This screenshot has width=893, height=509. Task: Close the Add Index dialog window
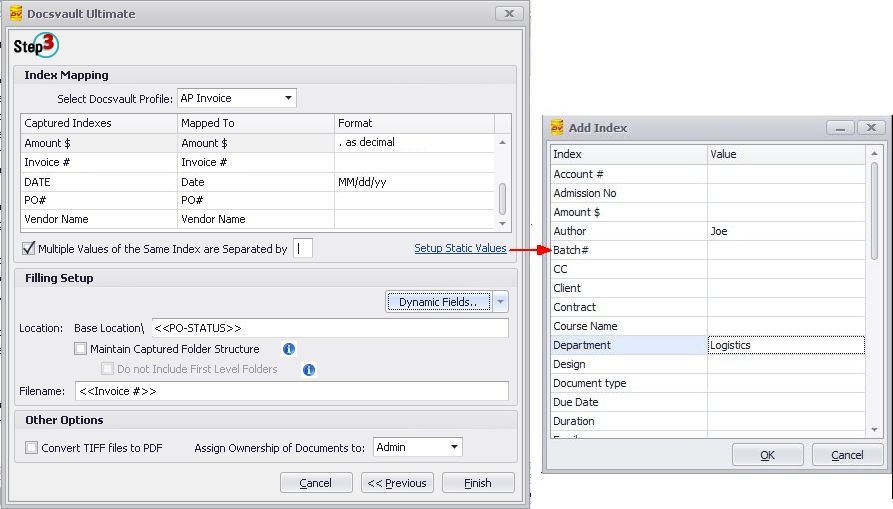(871, 128)
